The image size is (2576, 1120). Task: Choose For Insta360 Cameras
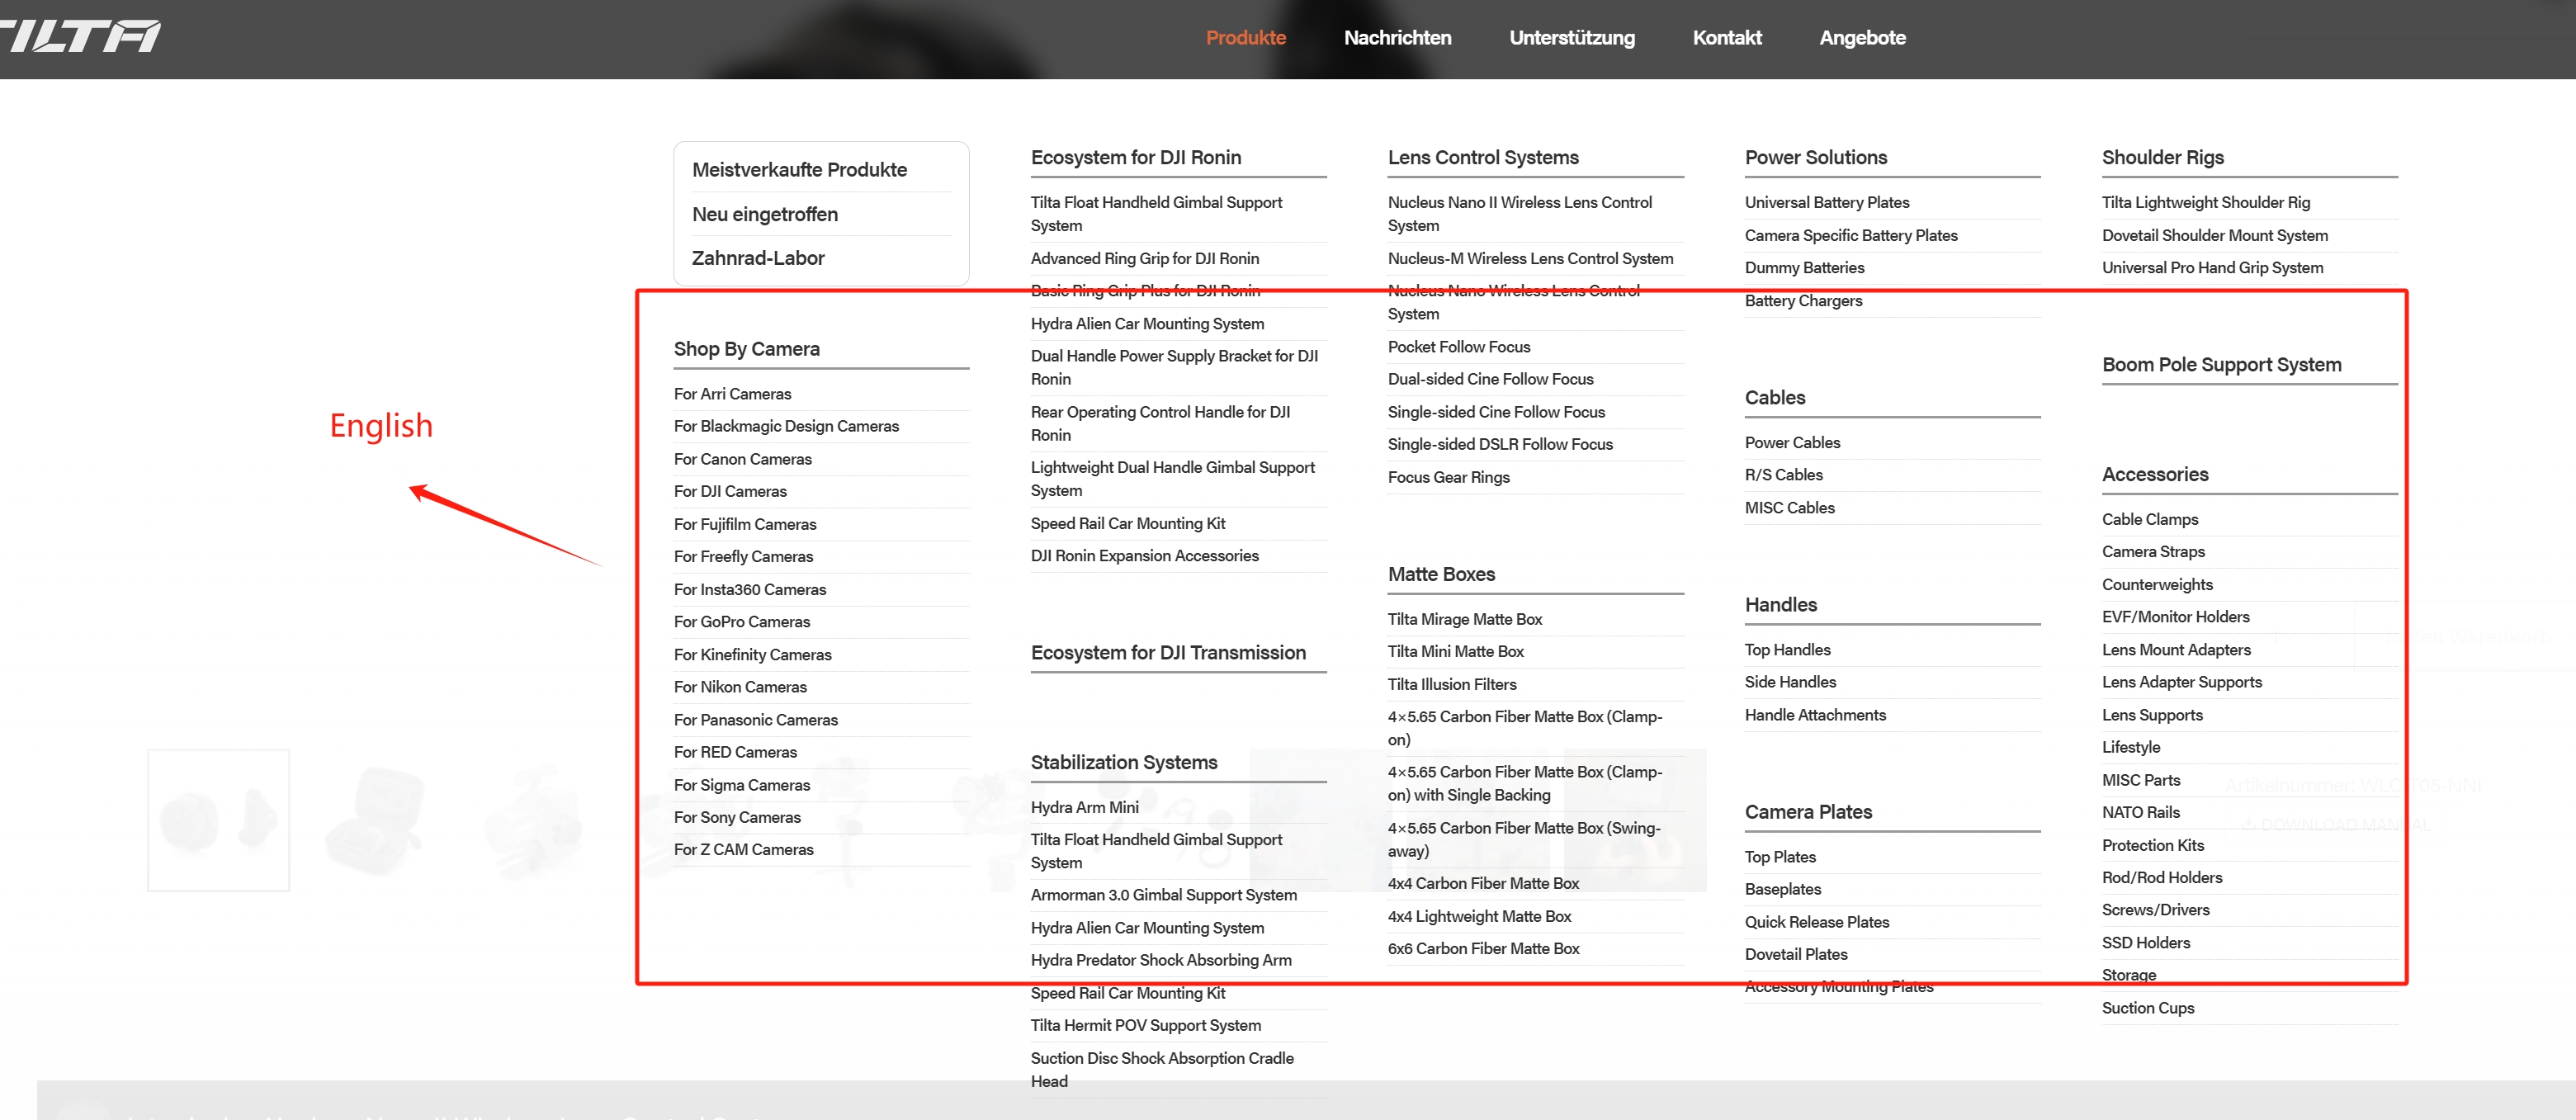pyautogui.click(x=749, y=589)
